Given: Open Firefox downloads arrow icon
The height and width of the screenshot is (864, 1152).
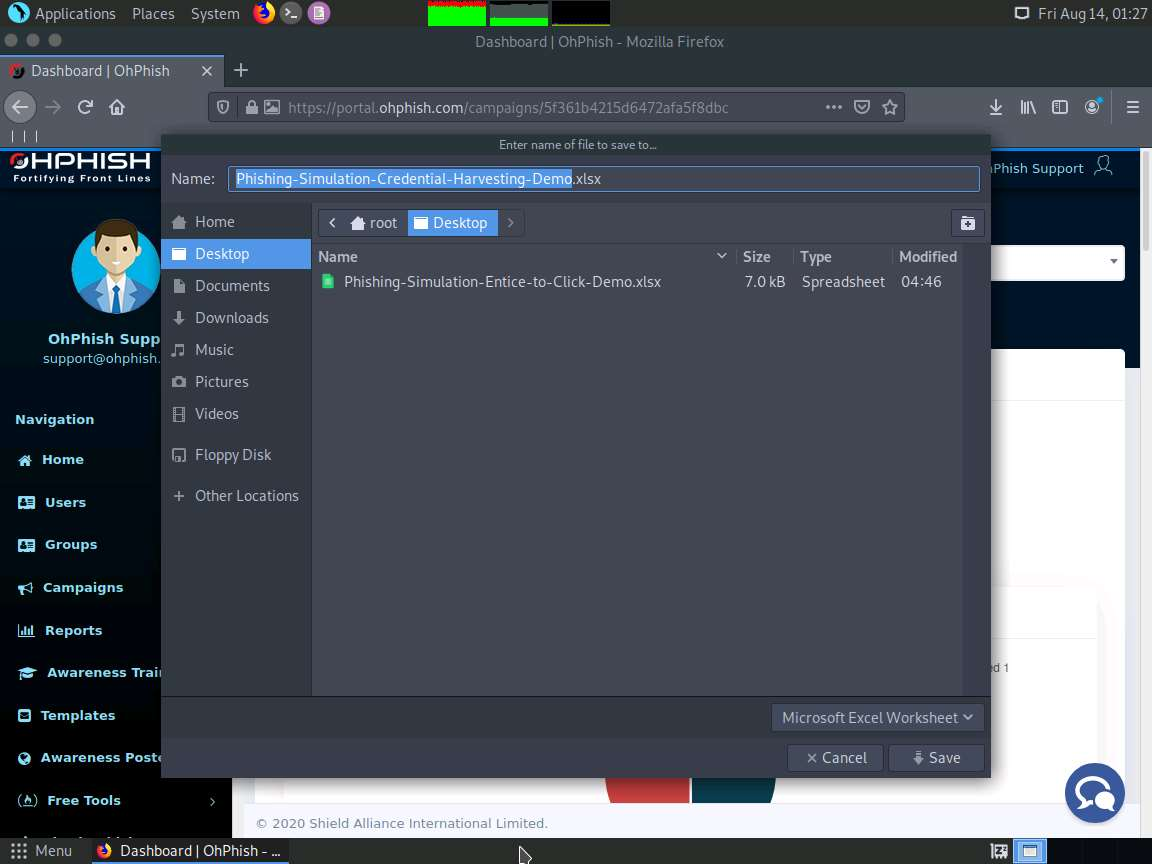Looking at the screenshot, I should pos(996,107).
